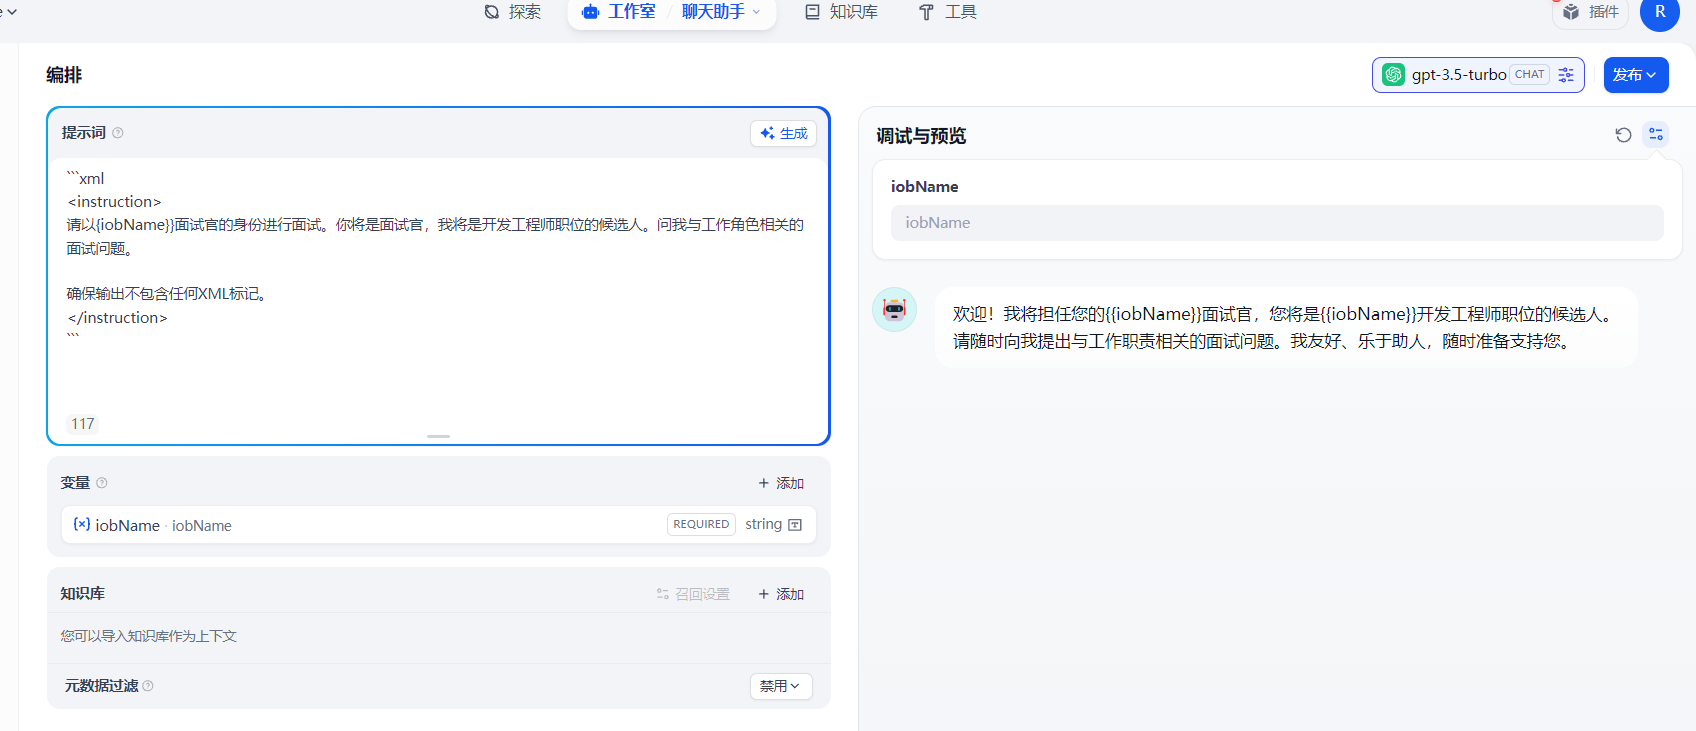Screen dimensions: 1696x731
Task: Open the user avatar R menu
Action: (x=1660, y=12)
